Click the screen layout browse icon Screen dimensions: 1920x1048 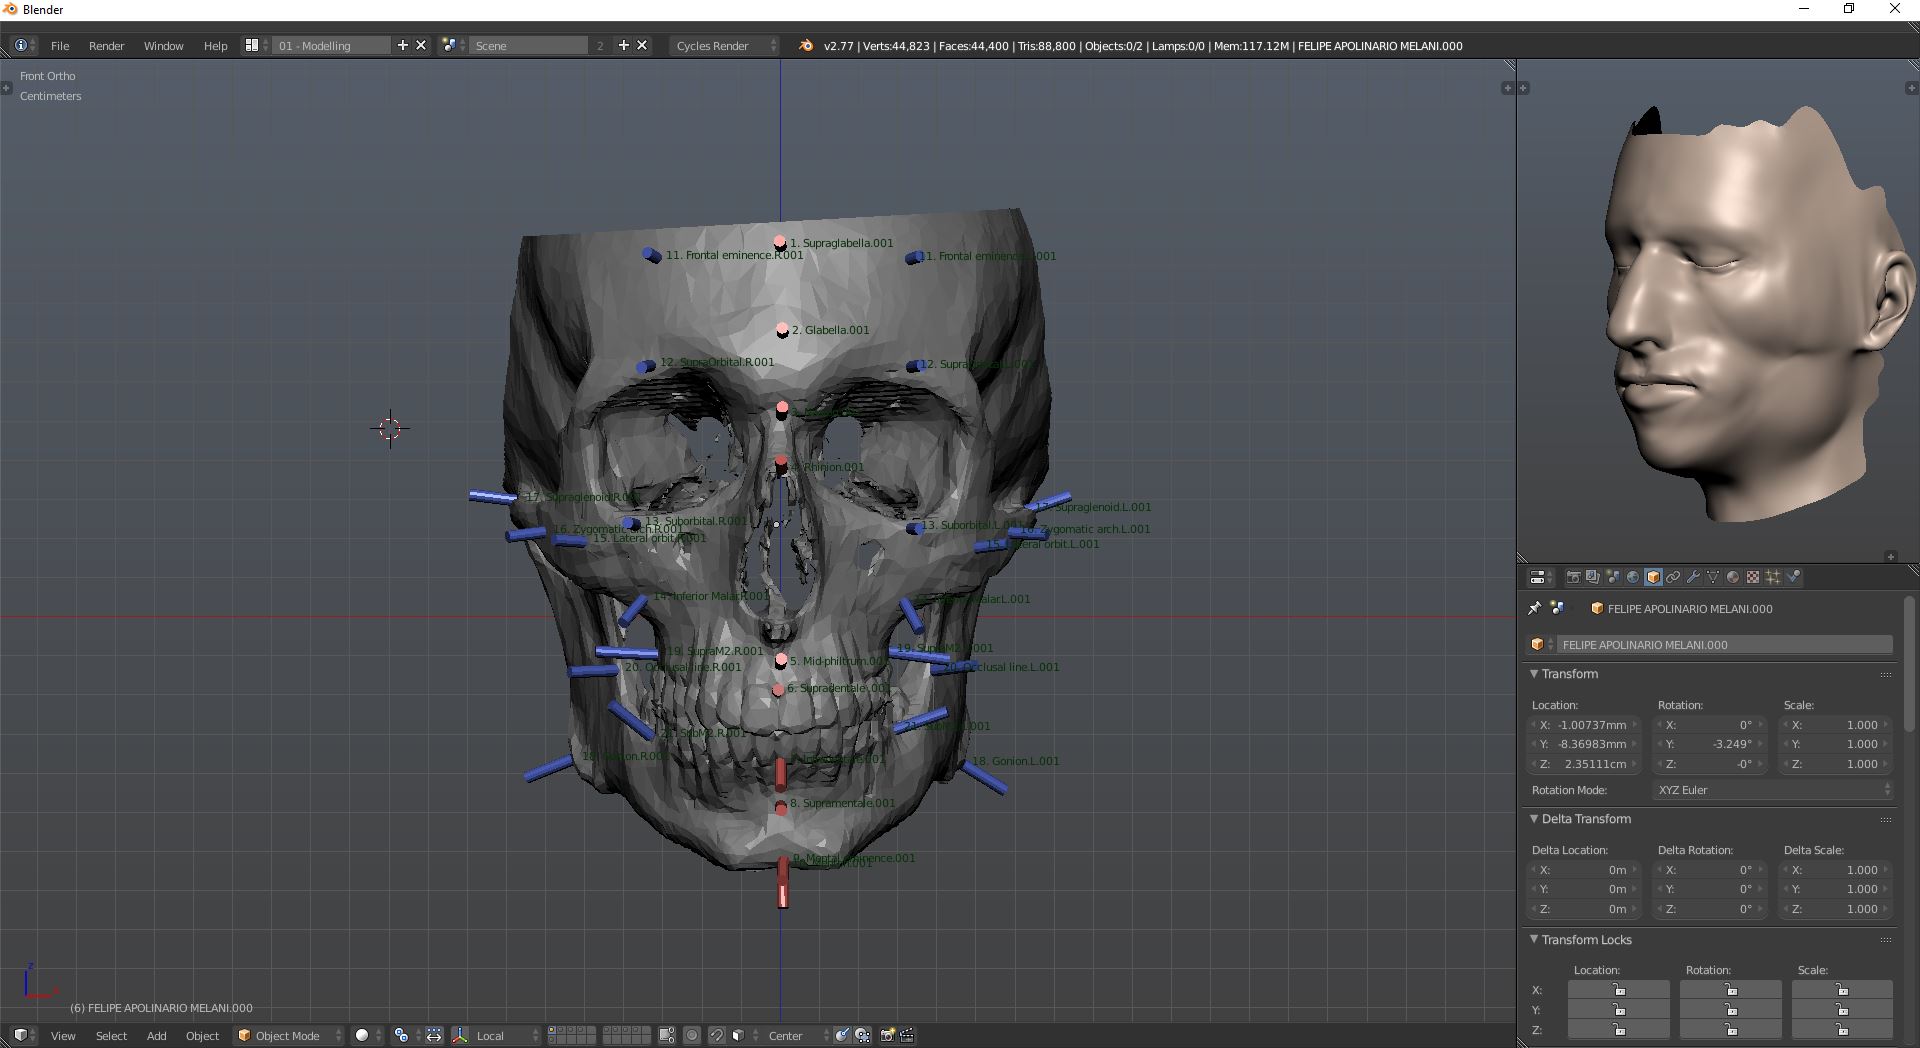[x=252, y=46]
